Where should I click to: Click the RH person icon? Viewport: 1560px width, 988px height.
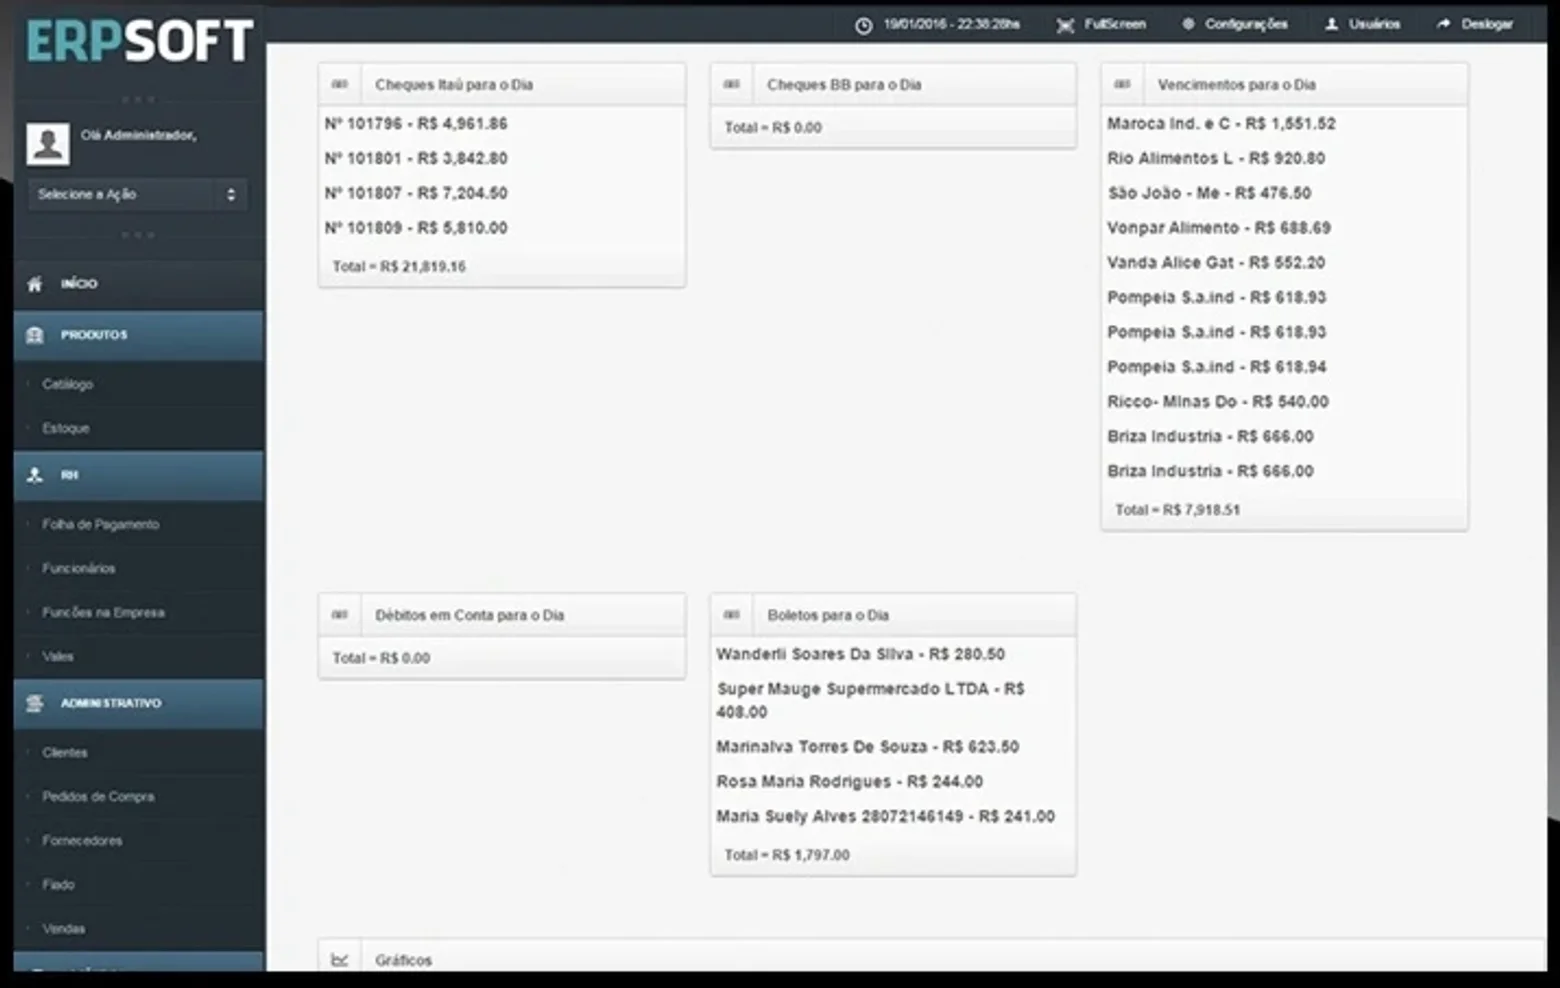(x=35, y=475)
